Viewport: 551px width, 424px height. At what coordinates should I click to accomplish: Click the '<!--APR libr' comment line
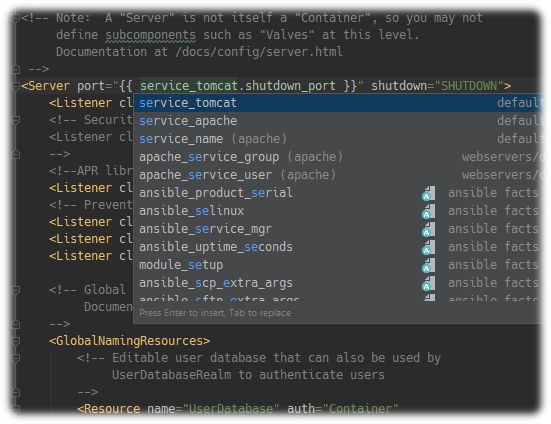point(91,171)
